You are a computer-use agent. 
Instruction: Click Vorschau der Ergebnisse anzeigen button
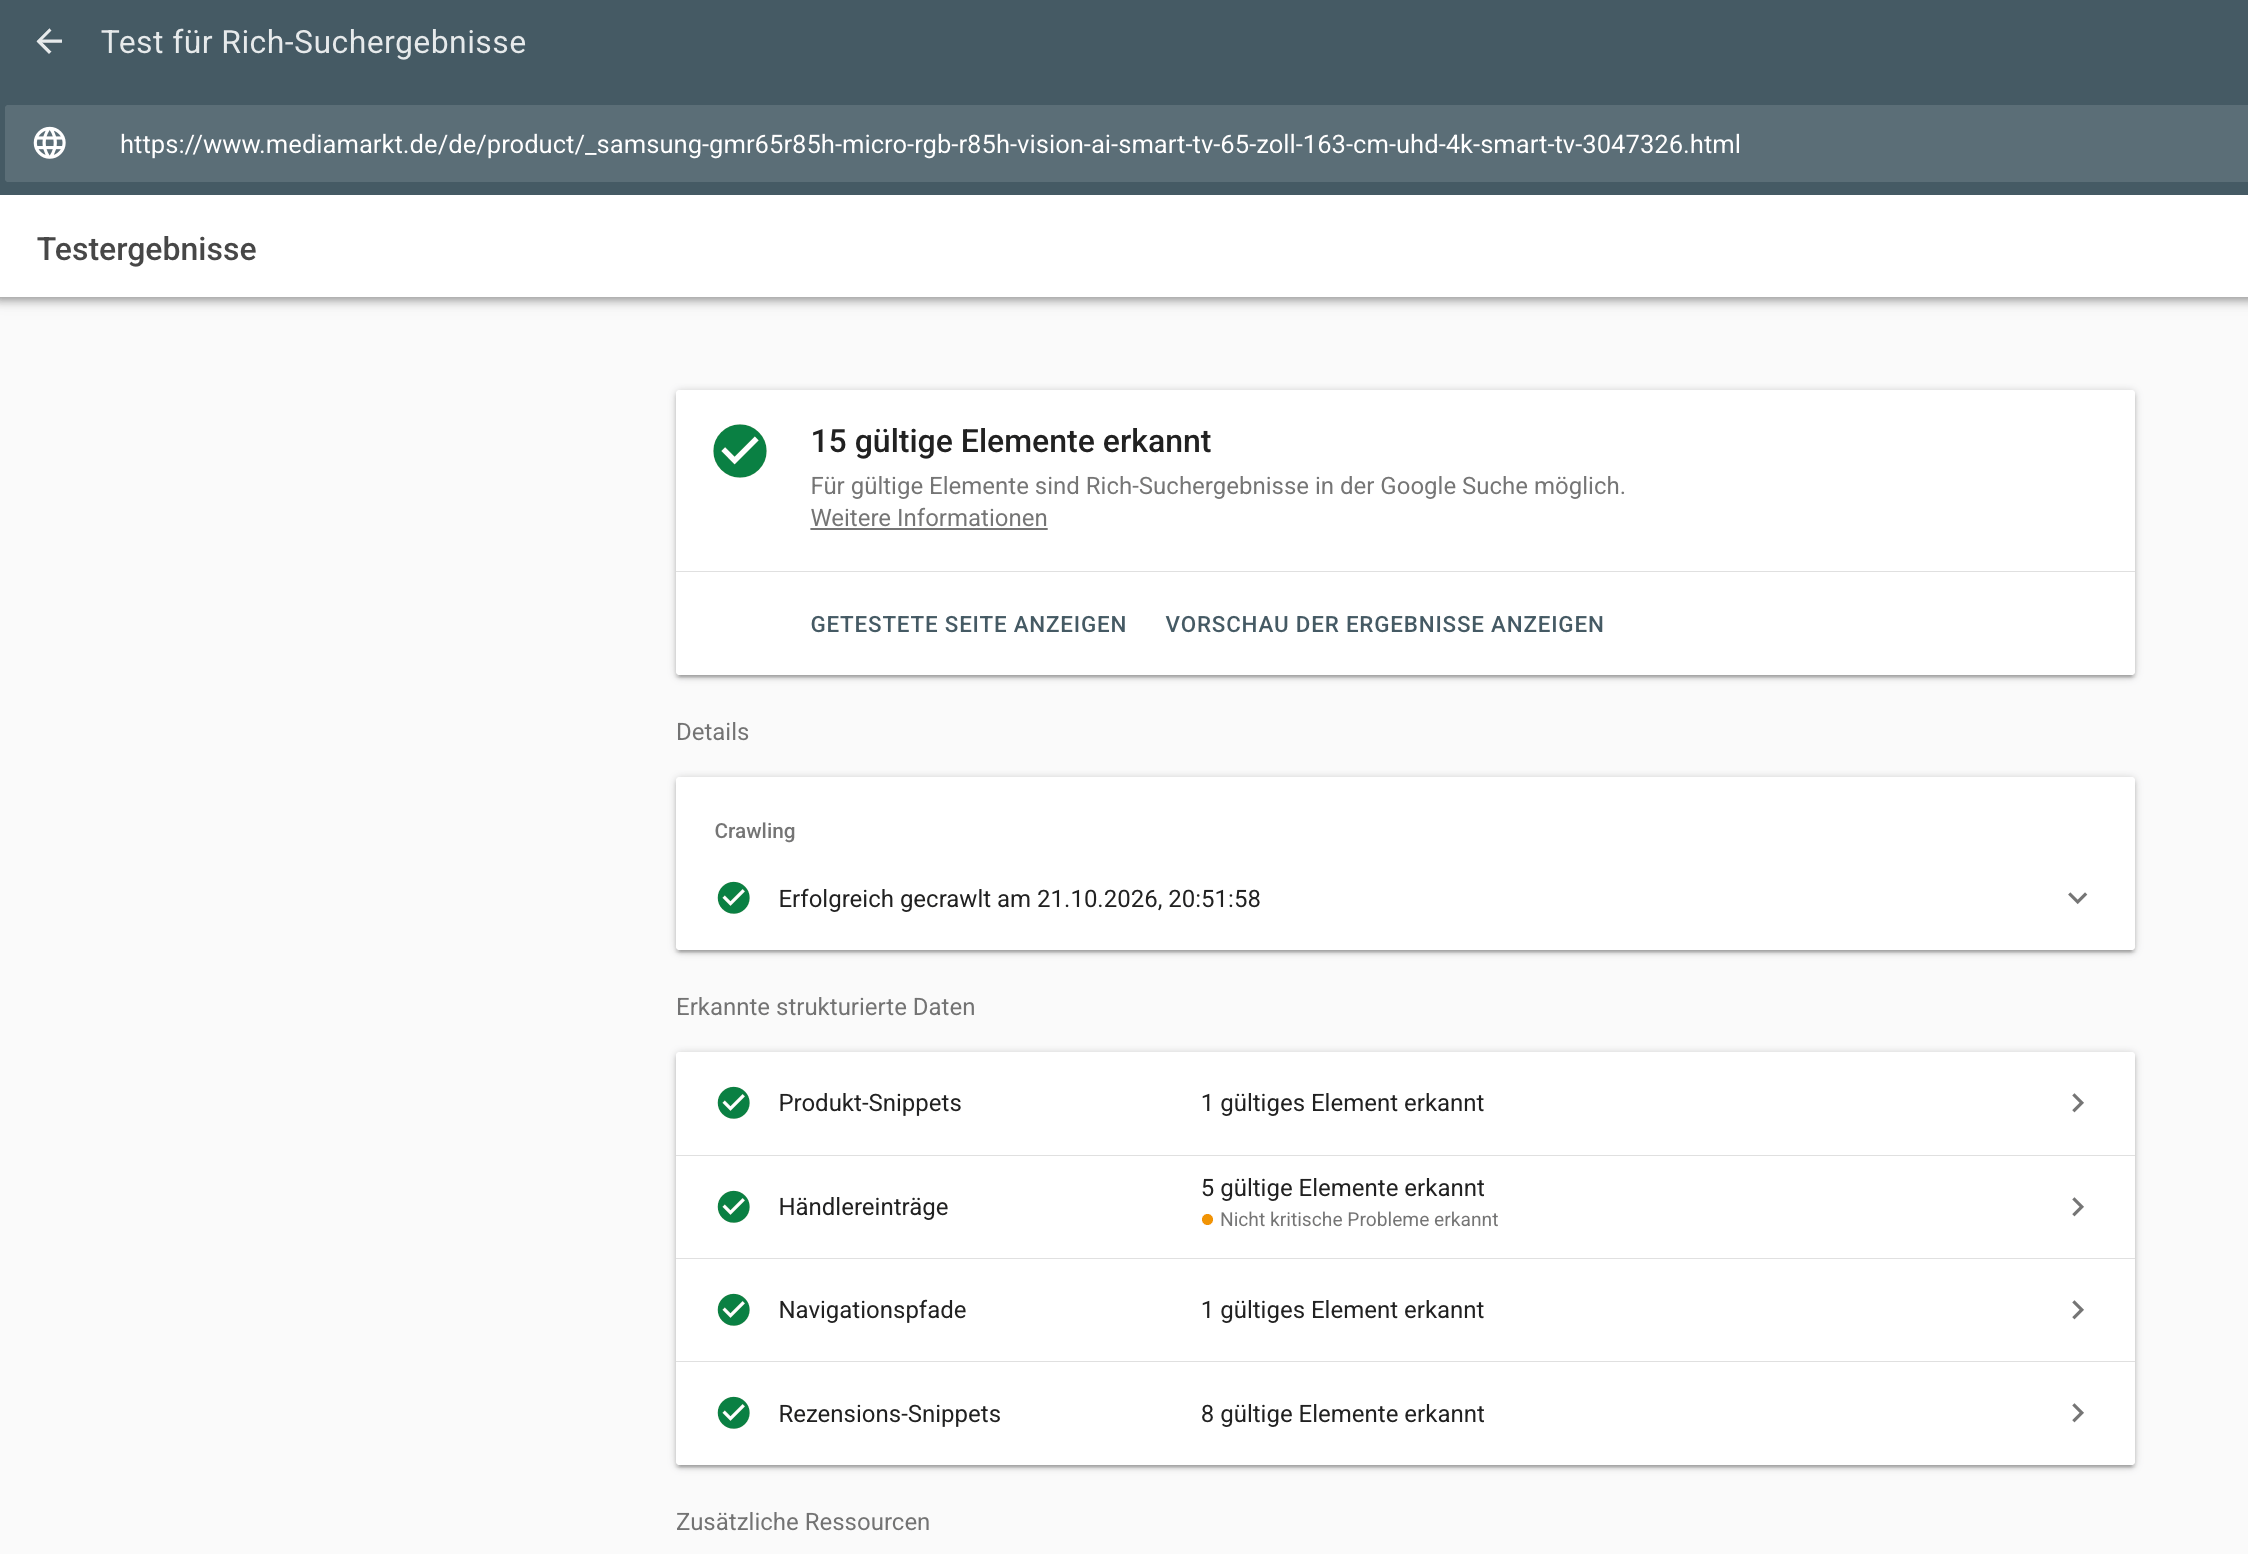tap(1384, 624)
